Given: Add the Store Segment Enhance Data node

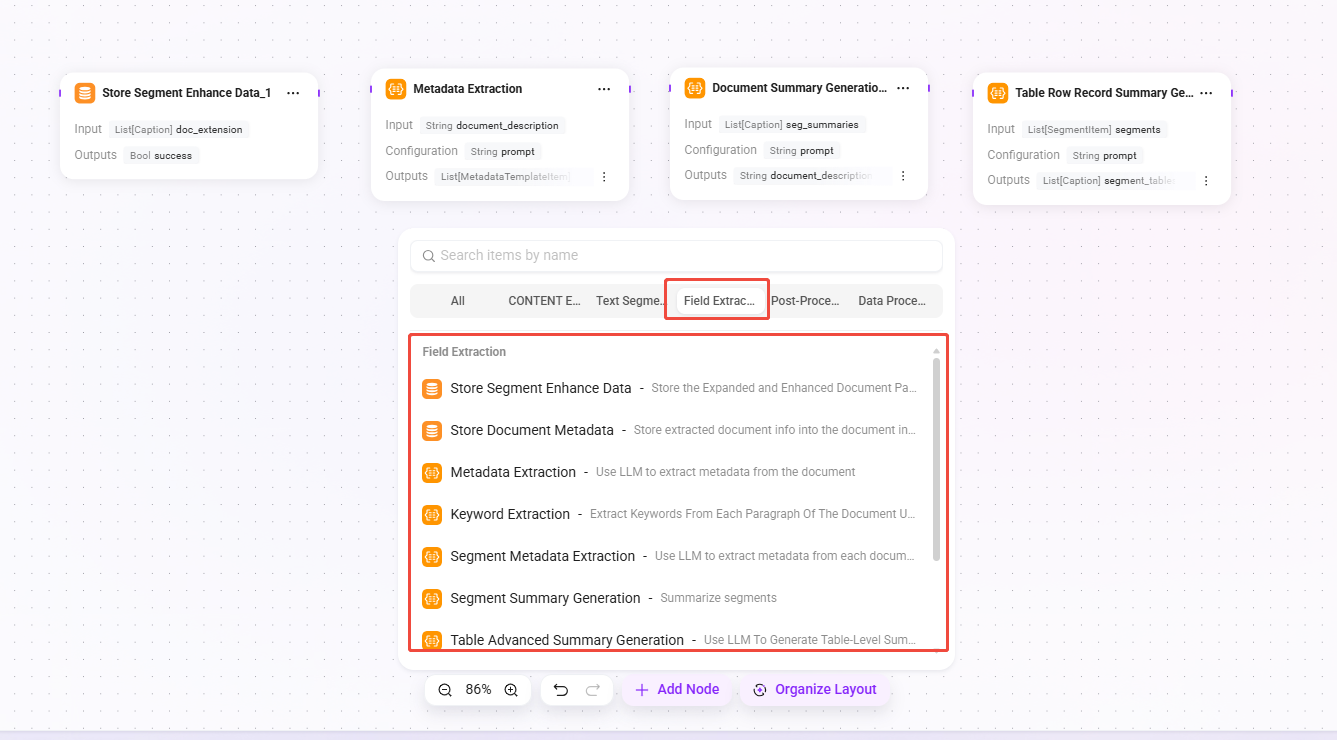Looking at the screenshot, I should pyautogui.click(x=670, y=389).
